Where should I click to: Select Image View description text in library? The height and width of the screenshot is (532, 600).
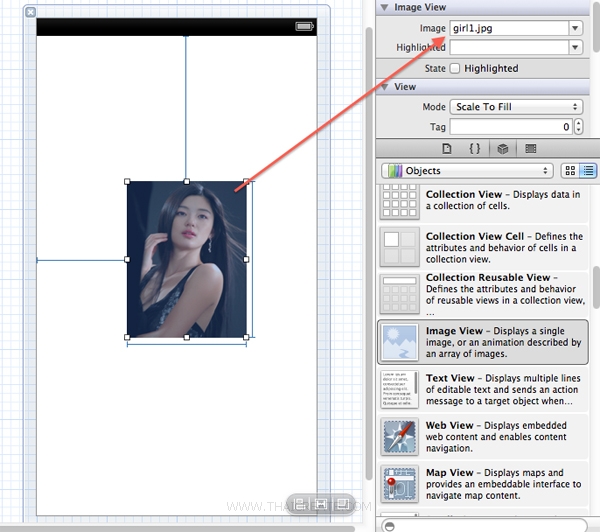pos(504,342)
